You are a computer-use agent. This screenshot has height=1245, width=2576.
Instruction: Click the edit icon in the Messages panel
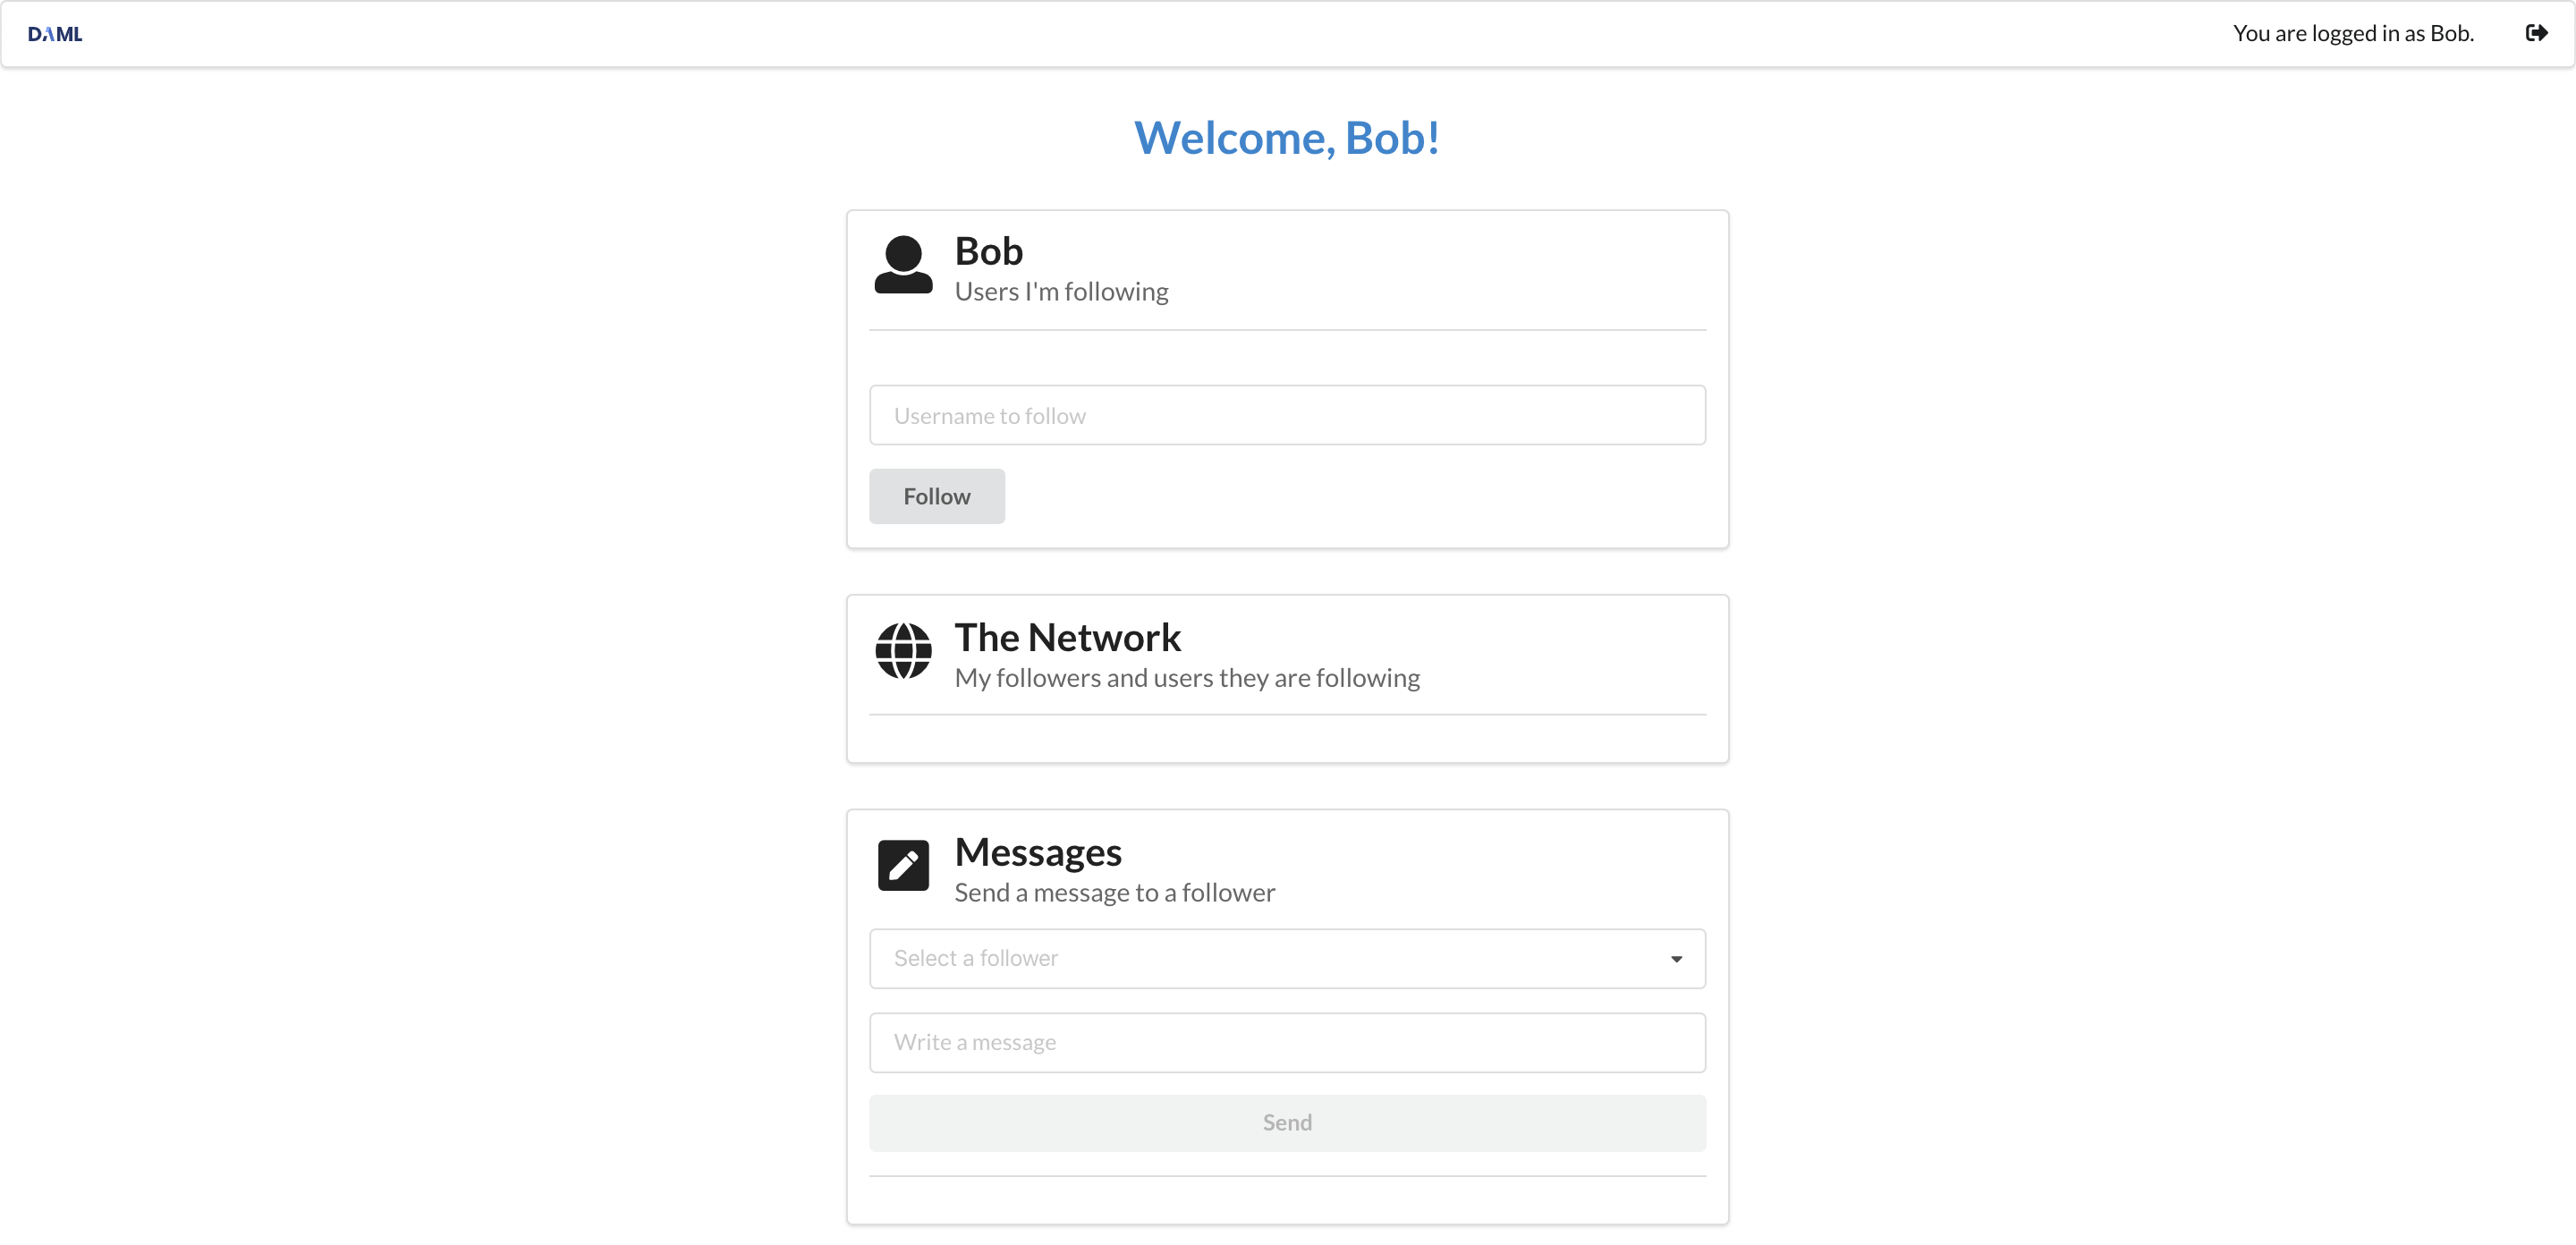coord(902,865)
